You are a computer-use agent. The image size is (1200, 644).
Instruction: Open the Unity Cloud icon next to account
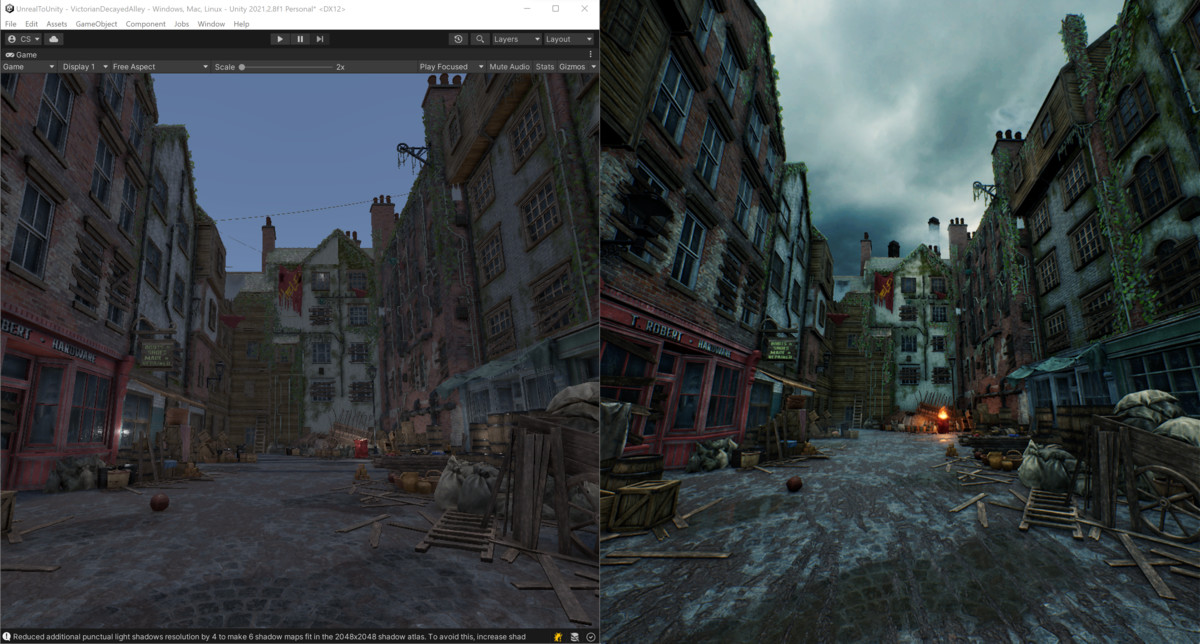(x=53, y=39)
